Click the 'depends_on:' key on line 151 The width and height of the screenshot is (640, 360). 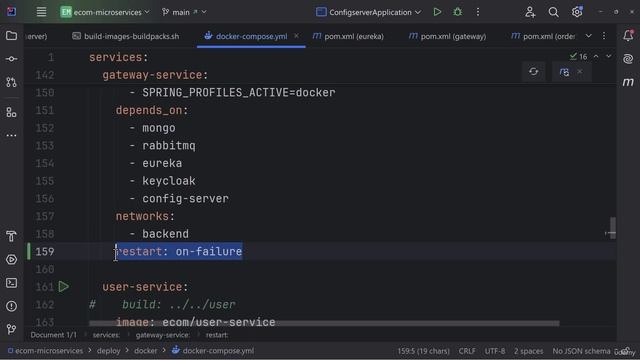pos(151,110)
